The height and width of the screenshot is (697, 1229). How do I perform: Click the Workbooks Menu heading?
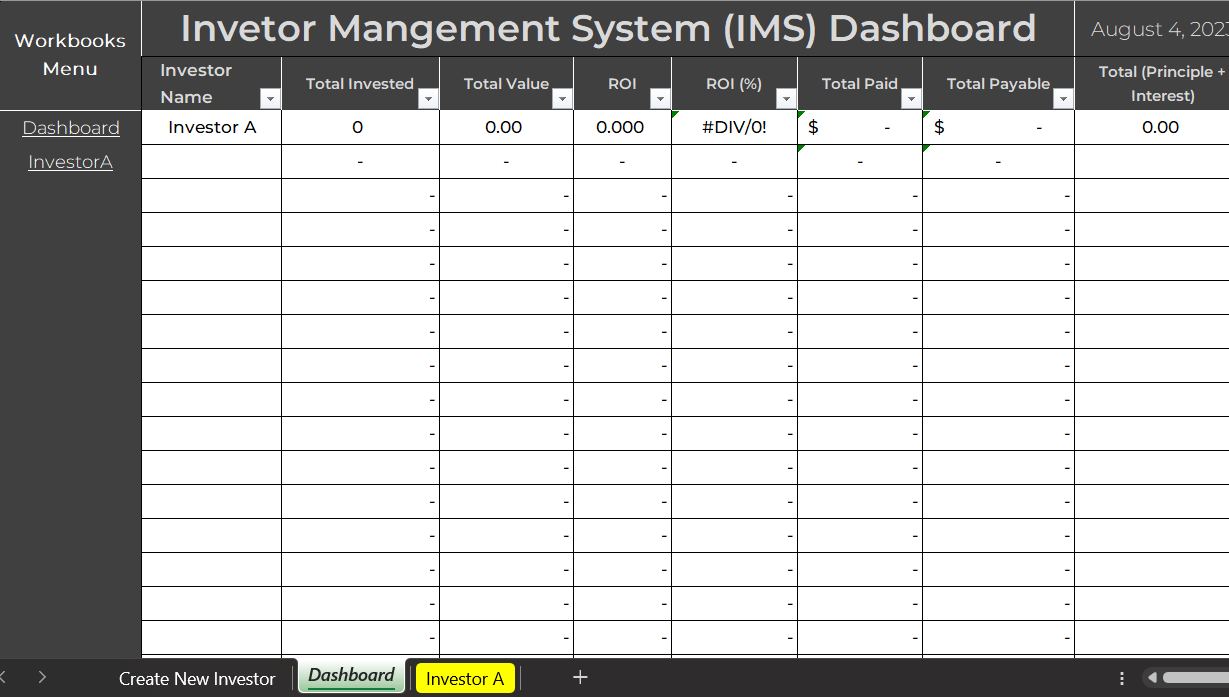pyautogui.click(x=70, y=55)
